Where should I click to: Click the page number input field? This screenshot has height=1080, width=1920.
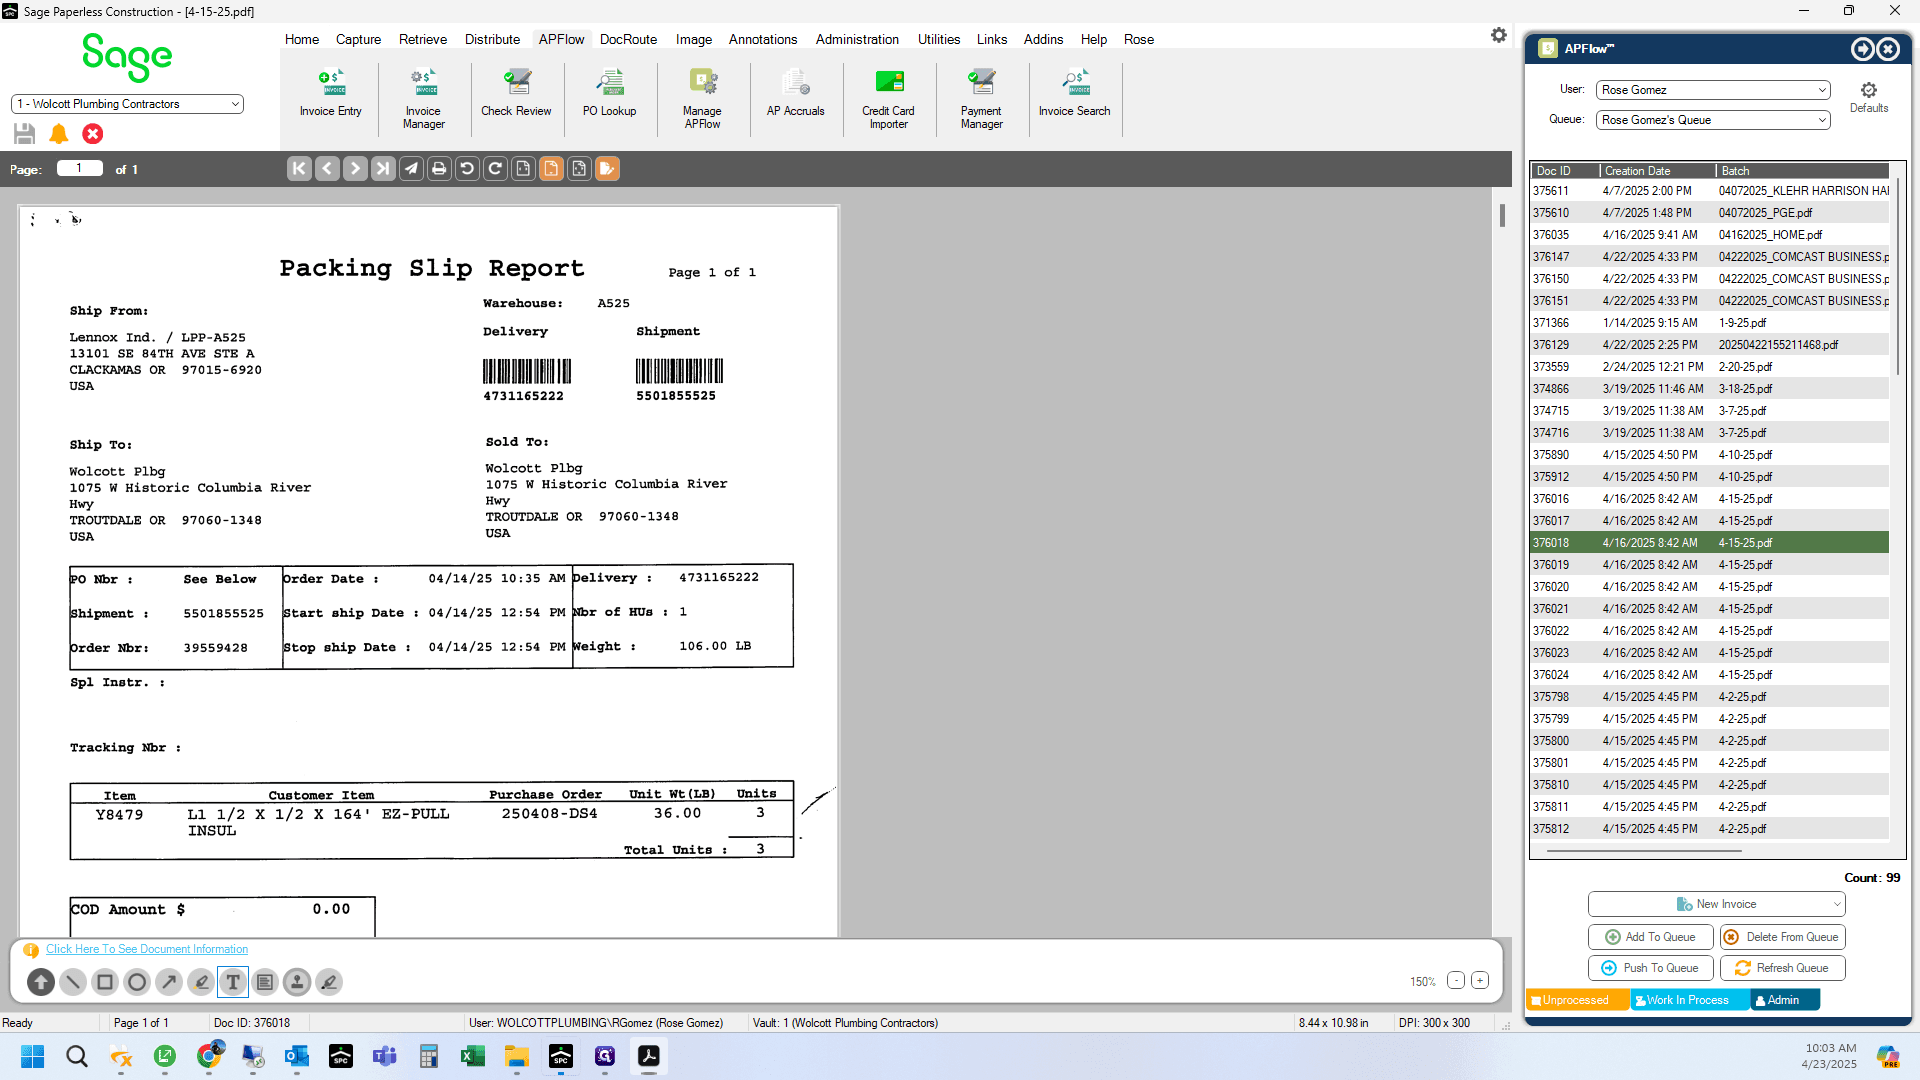[80, 169]
